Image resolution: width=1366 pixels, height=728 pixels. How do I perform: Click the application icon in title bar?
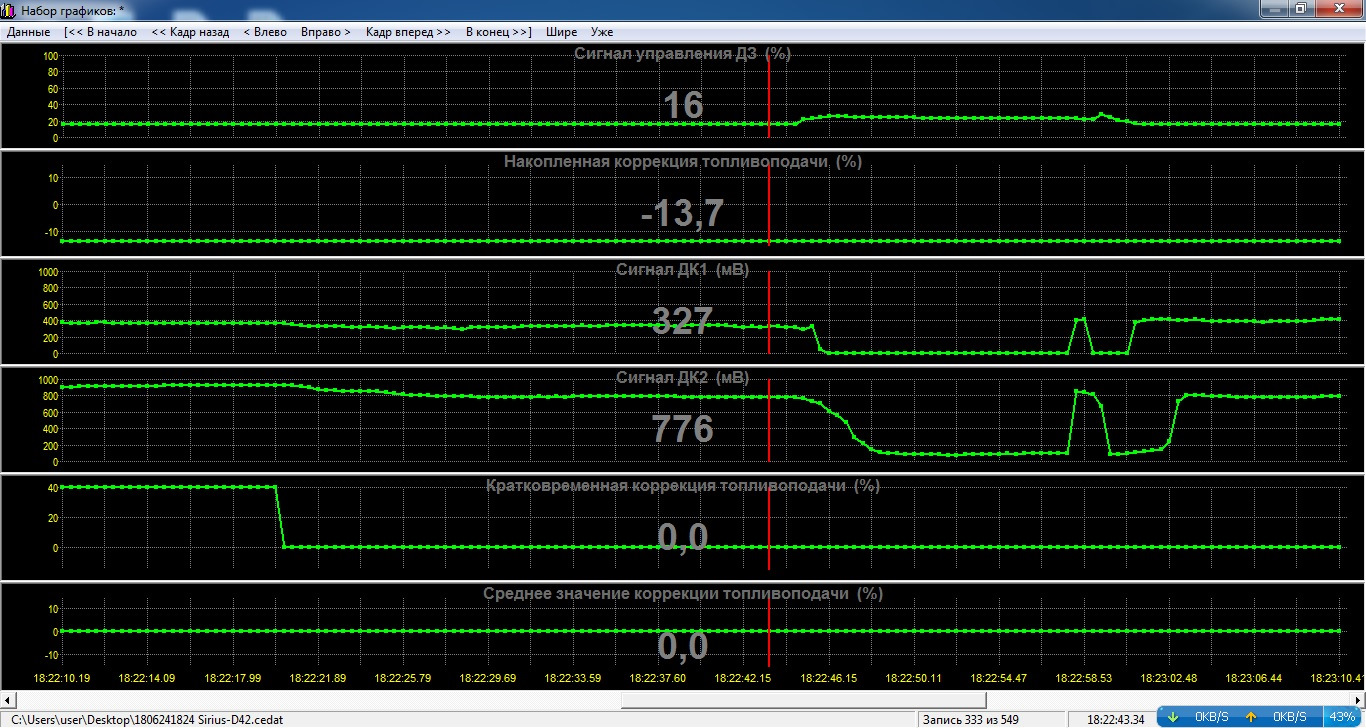pos(10,9)
